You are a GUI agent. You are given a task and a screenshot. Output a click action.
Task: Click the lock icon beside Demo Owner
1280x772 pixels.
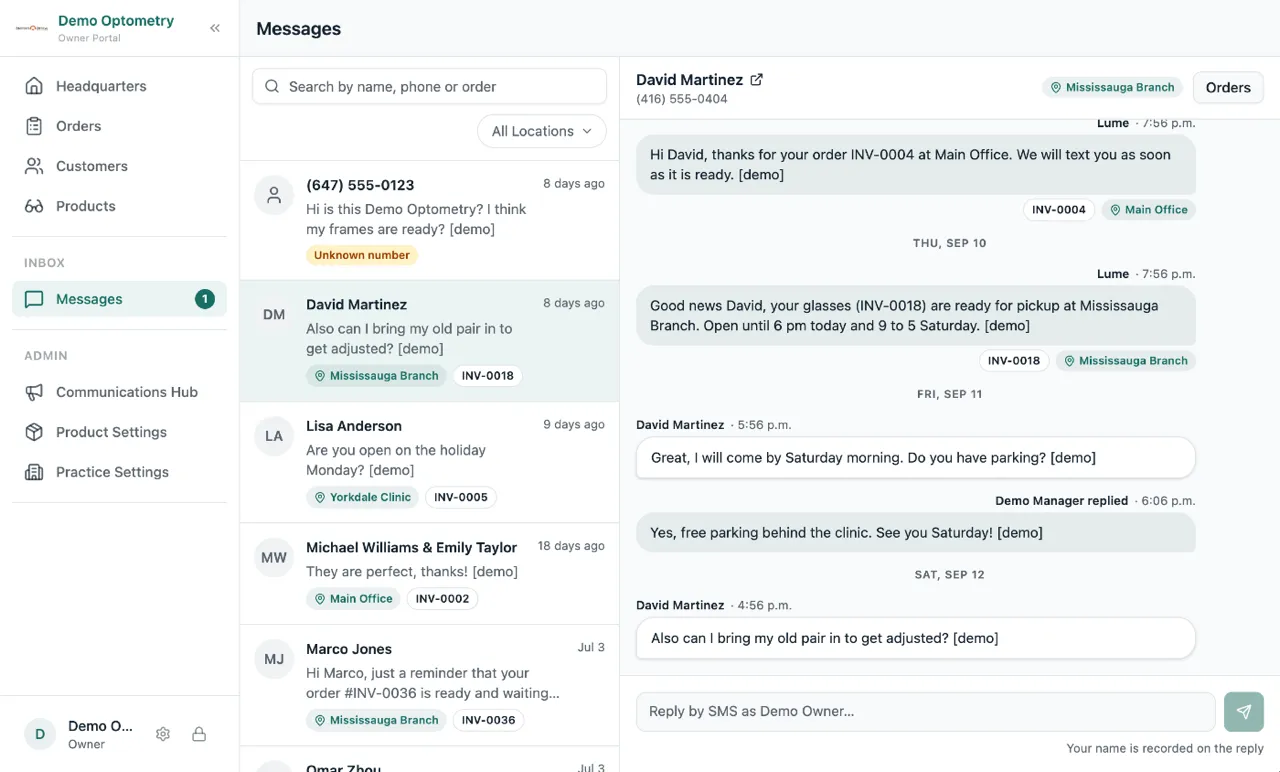point(199,734)
